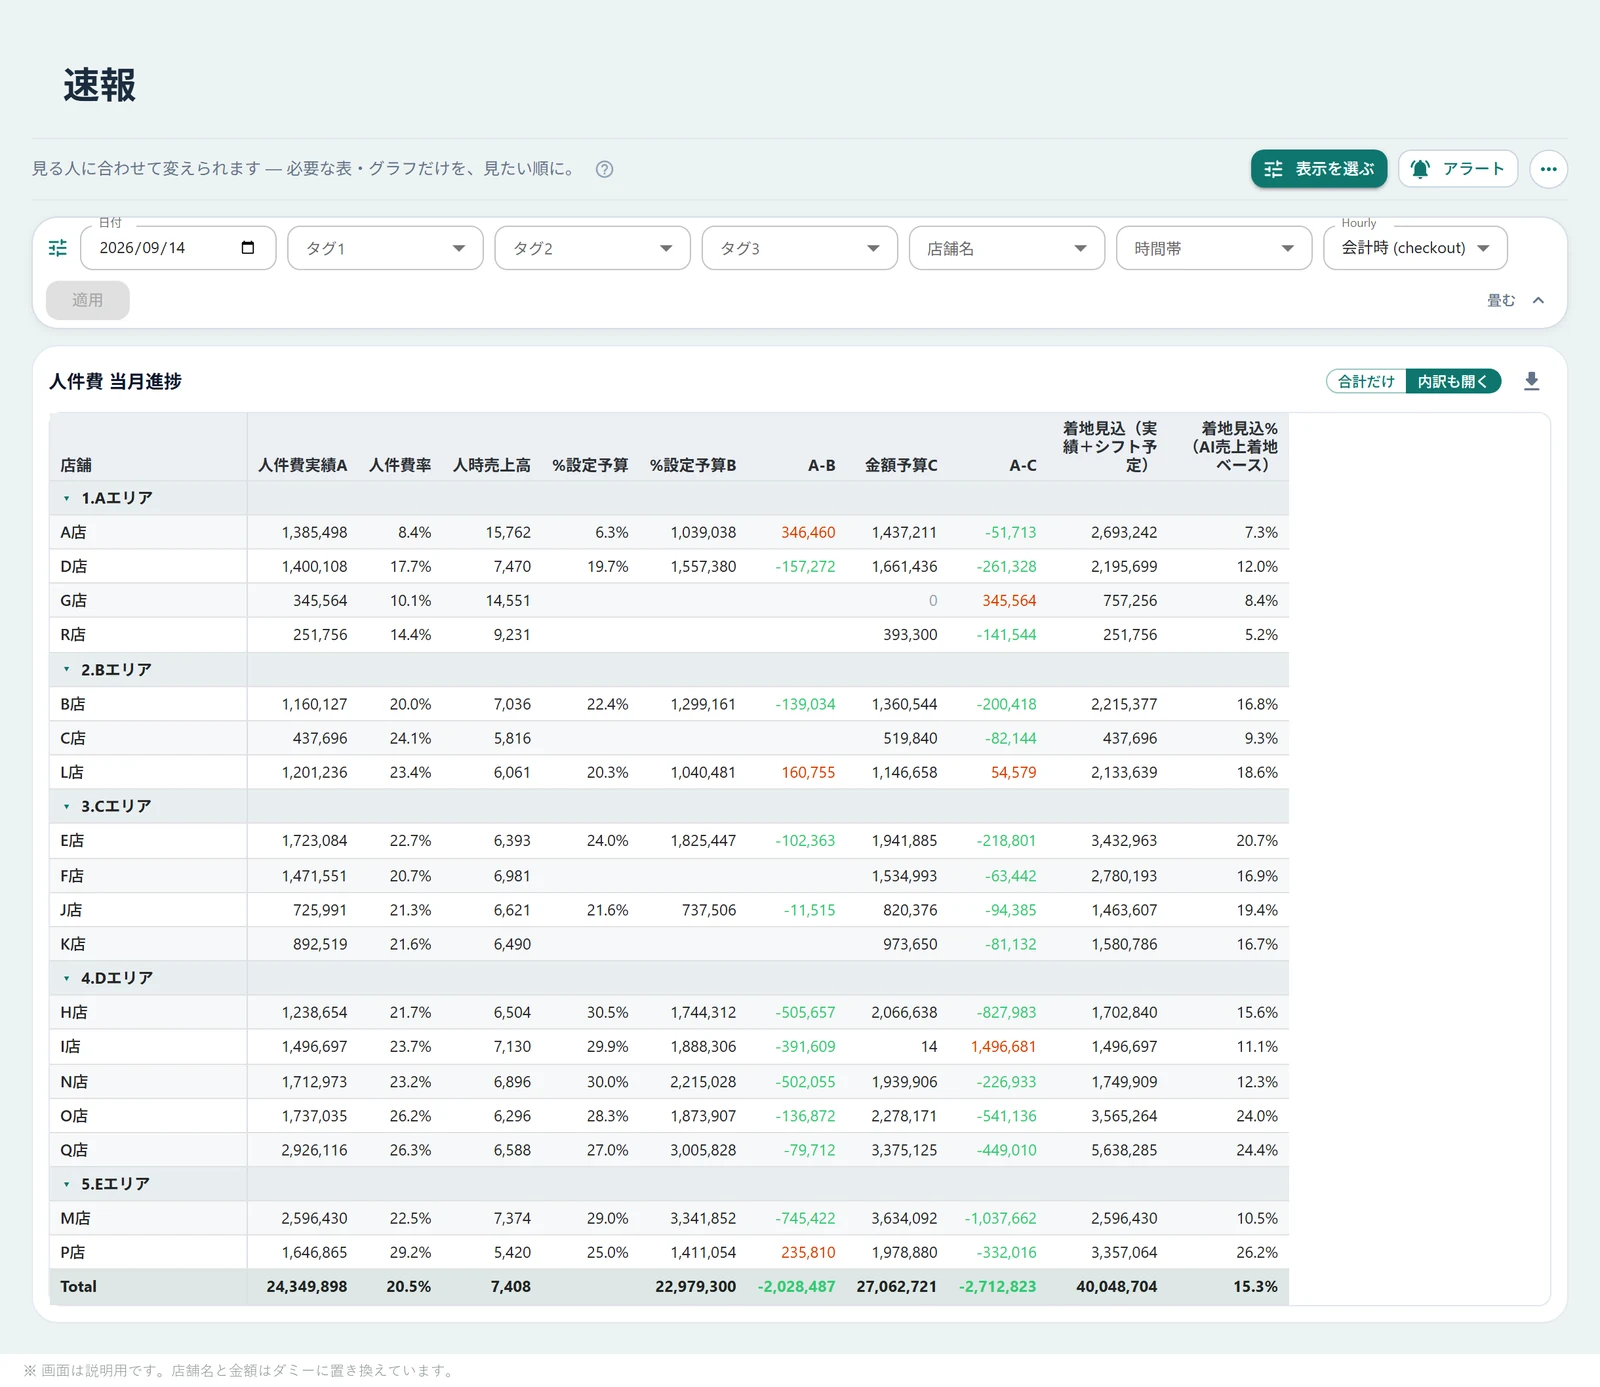Viewport: 1600px width, 1387px height.
Task: Click the disabled 適用 button
Action: [87, 300]
